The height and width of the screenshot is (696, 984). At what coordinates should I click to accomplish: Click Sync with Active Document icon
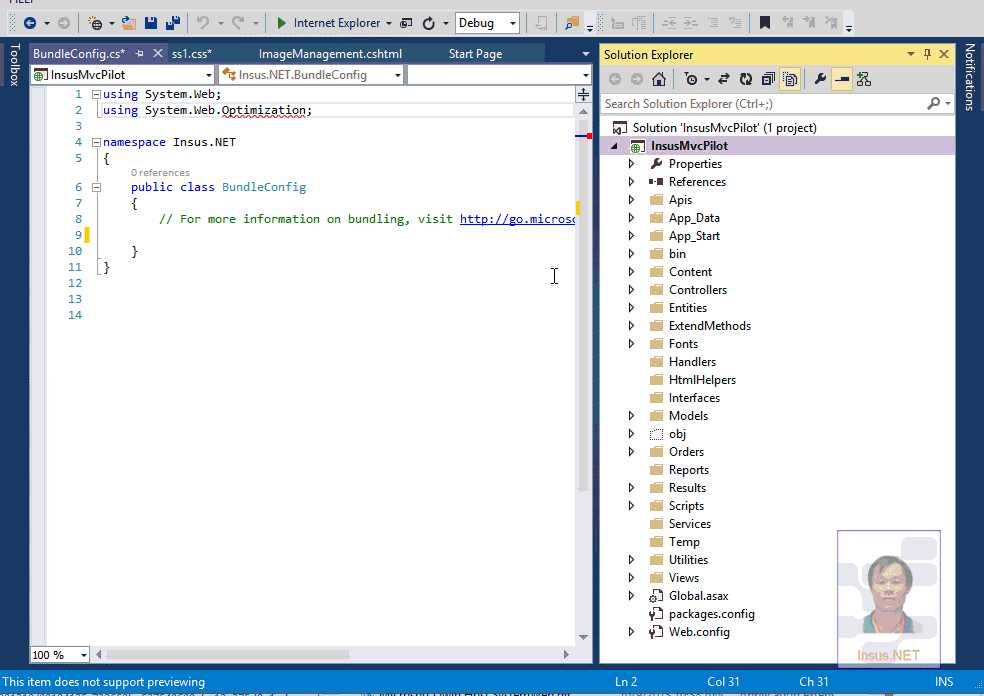(x=722, y=79)
